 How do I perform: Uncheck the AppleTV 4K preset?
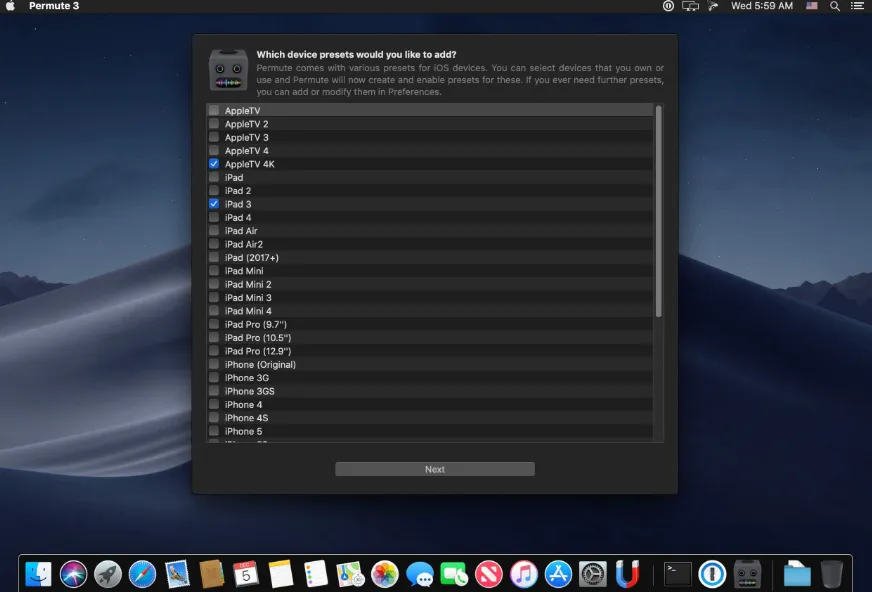coord(214,163)
